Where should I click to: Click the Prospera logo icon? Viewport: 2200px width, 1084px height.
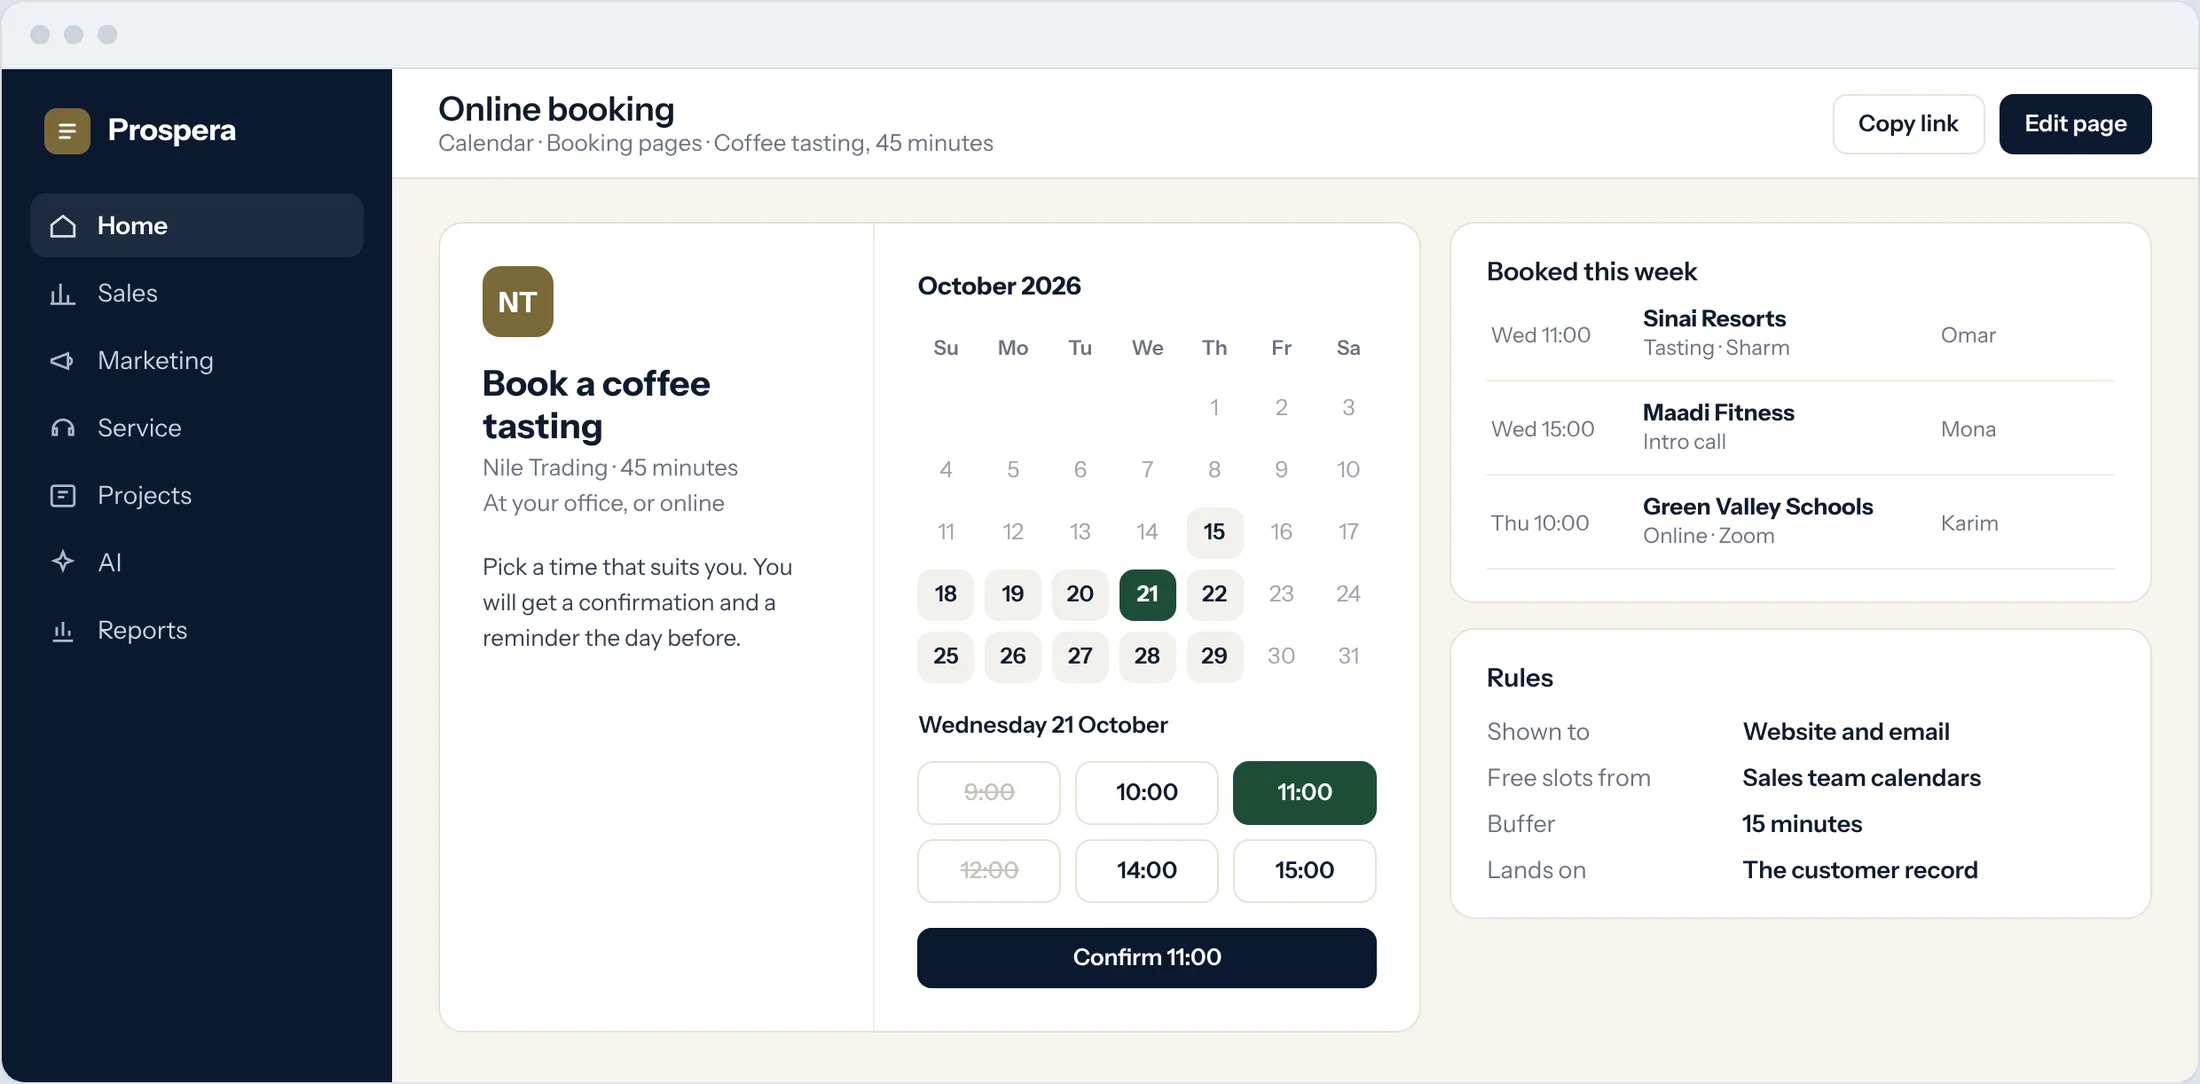(x=67, y=131)
